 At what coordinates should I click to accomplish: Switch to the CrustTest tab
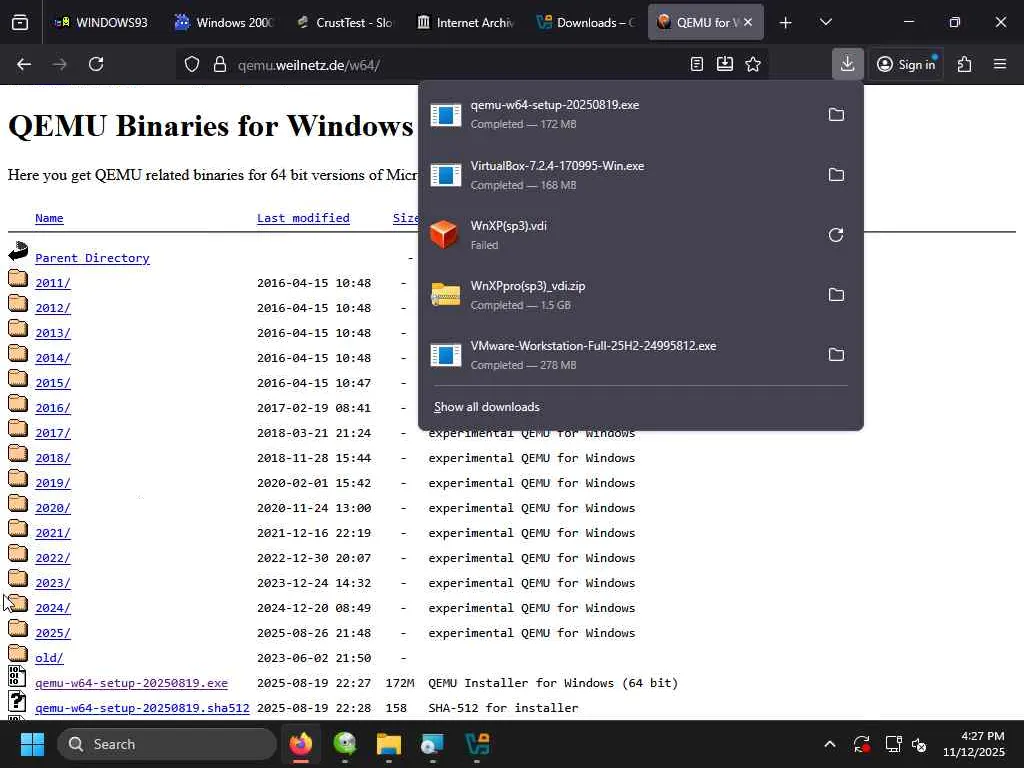point(344,22)
